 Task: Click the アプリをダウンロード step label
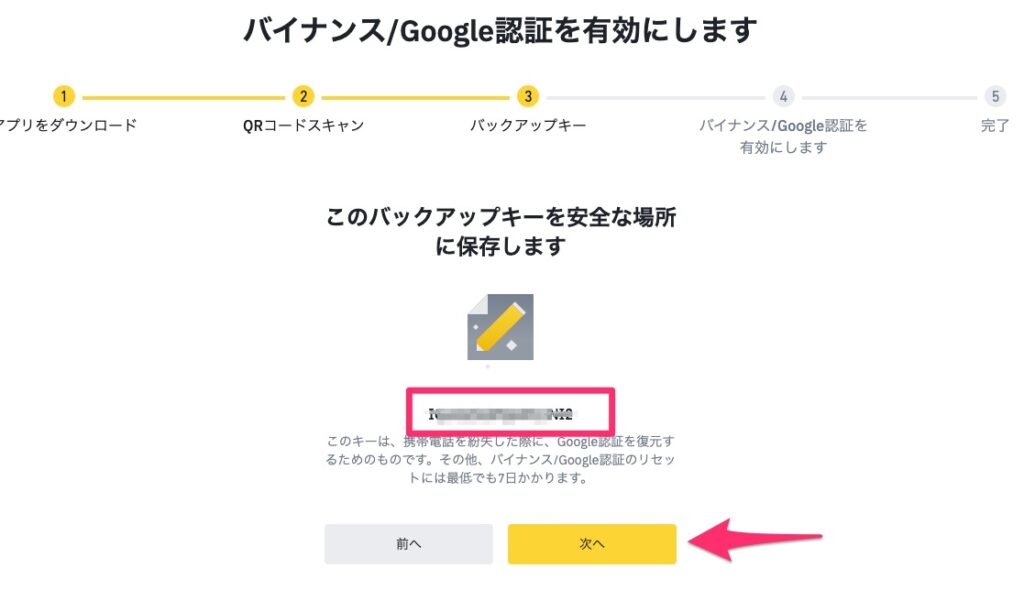pyautogui.click(x=68, y=125)
